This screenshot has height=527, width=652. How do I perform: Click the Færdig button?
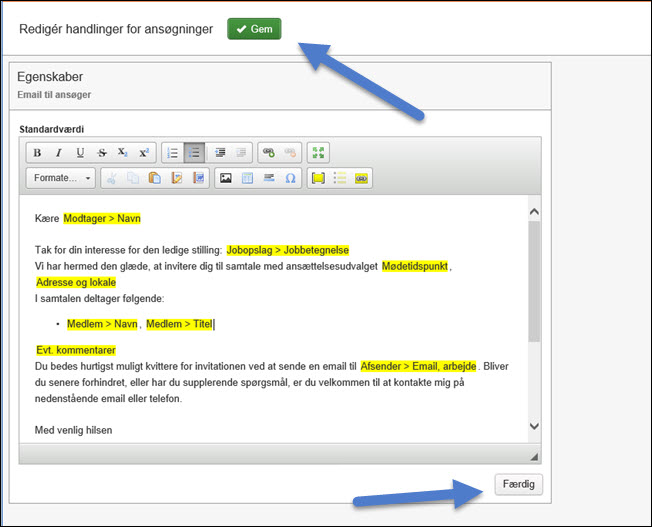[518, 483]
